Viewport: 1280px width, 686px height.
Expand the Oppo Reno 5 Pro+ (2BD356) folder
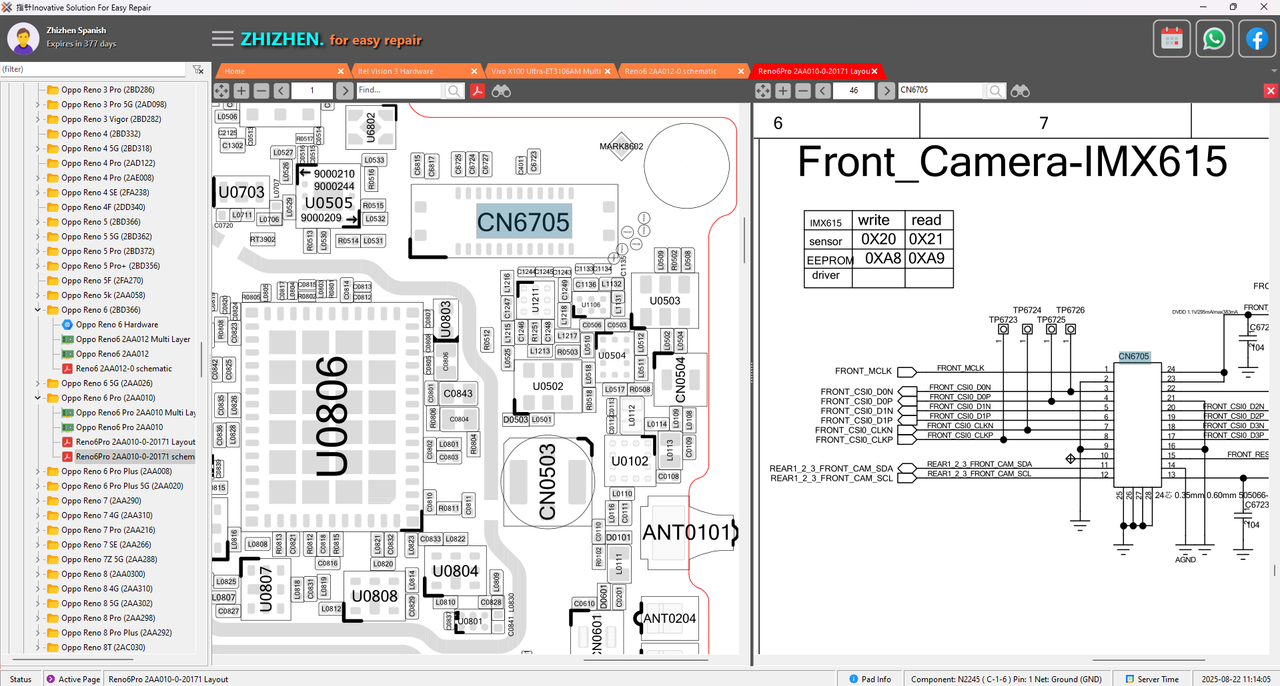(39, 266)
